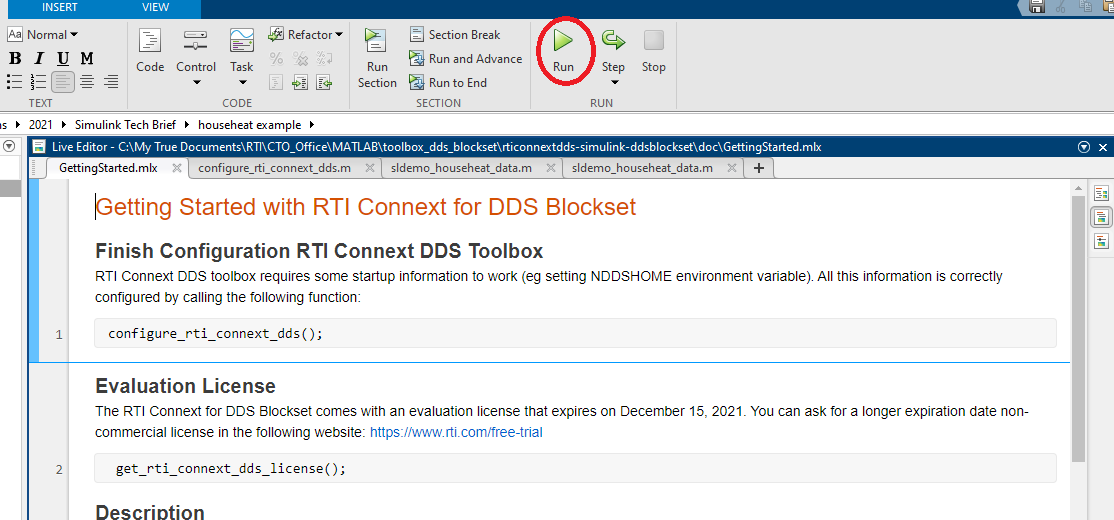Select the configure_rti_connext_dds.m tab

(274, 168)
